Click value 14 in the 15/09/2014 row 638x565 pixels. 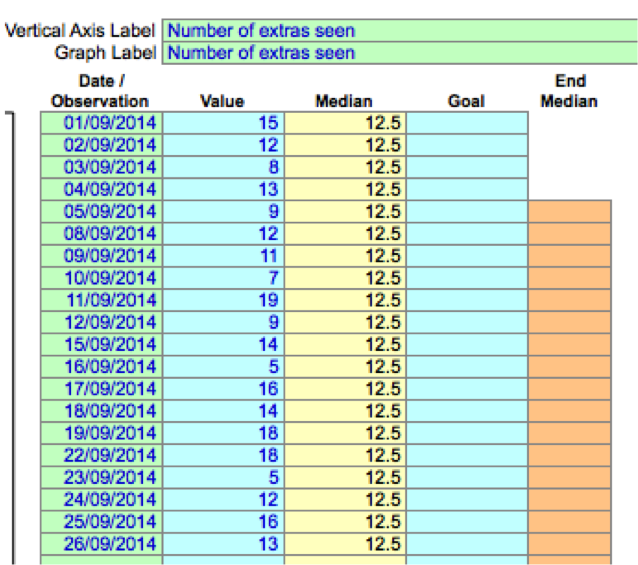click(223, 345)
